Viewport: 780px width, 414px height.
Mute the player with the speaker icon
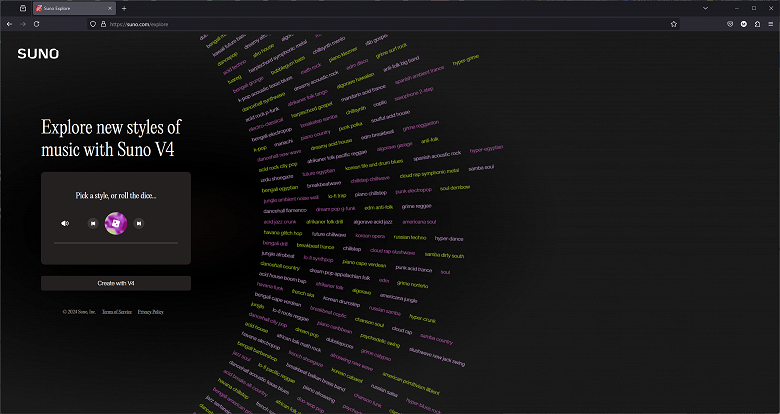tap(65, 223)
